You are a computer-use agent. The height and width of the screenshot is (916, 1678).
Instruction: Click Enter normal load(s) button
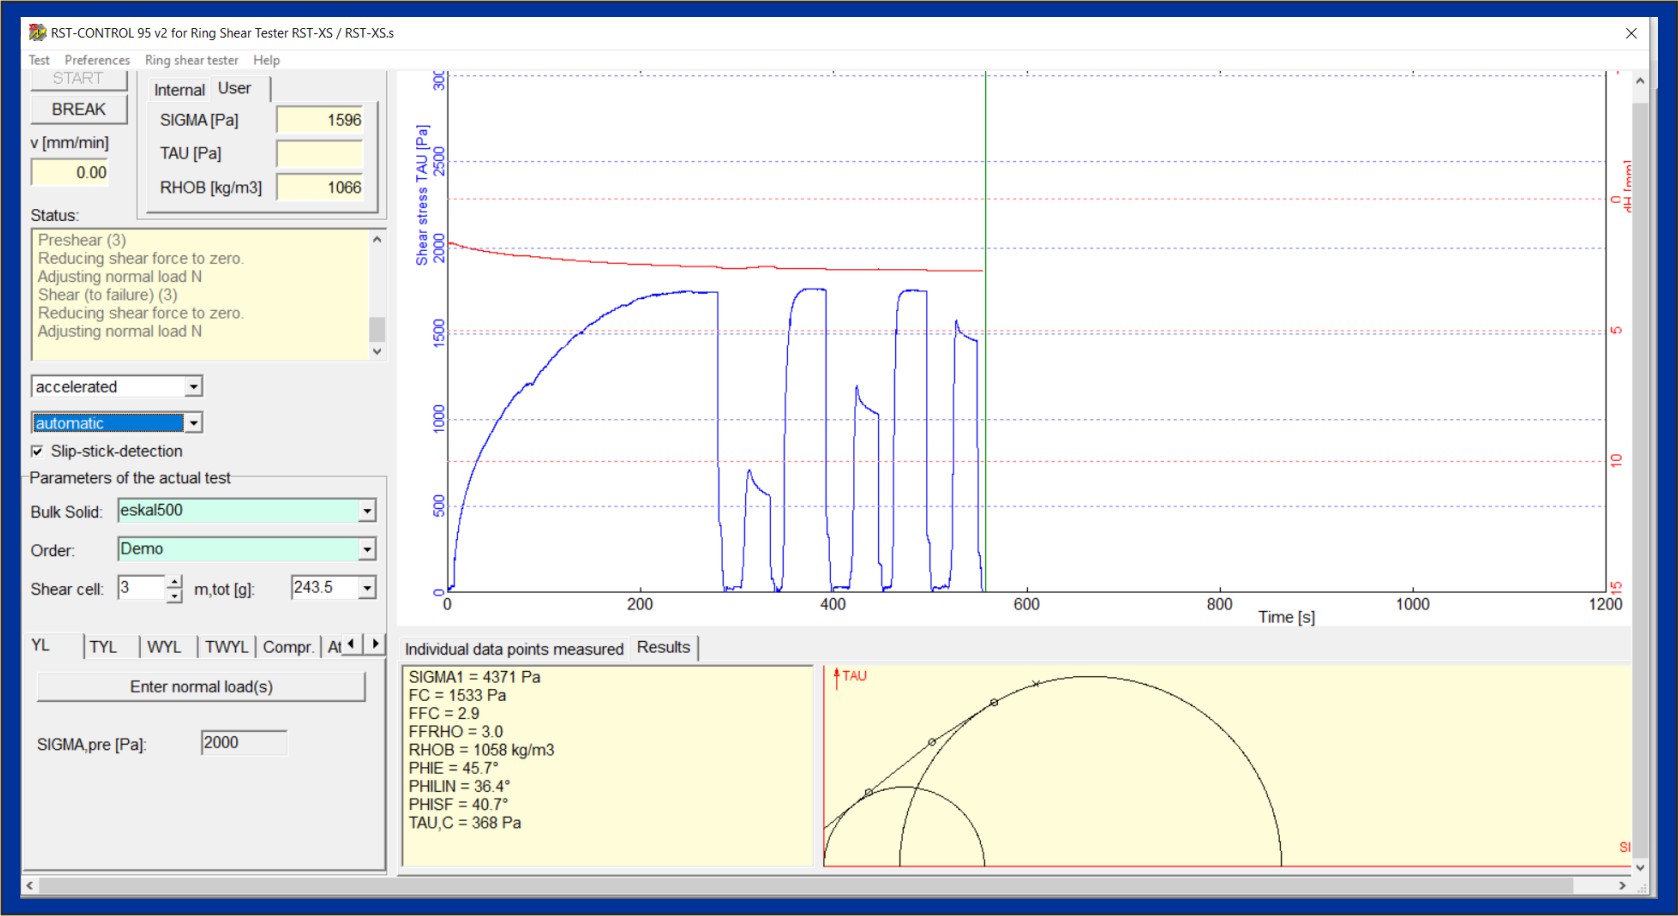point(201,687)
